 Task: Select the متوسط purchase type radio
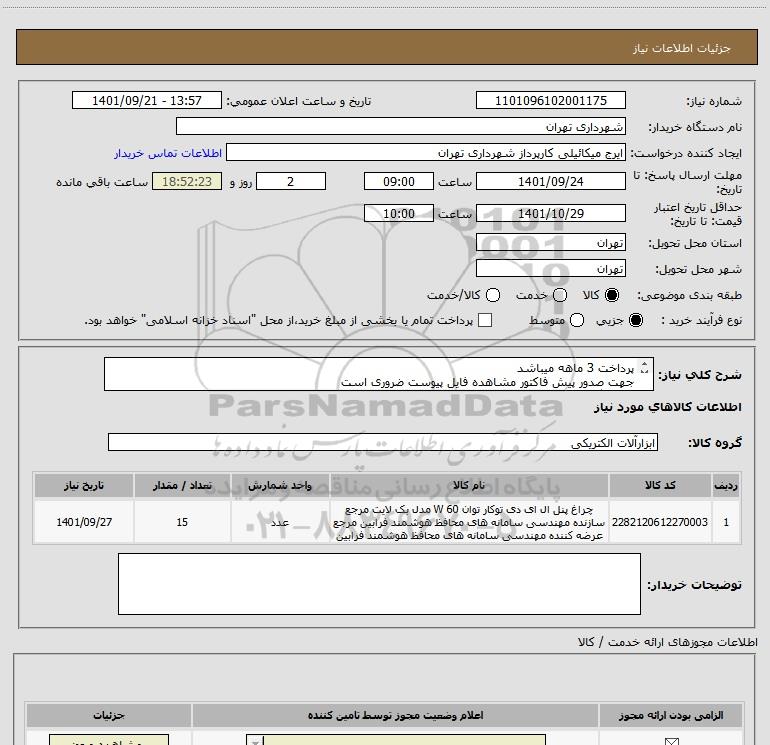pyautogui.click(x=577, y=320)
